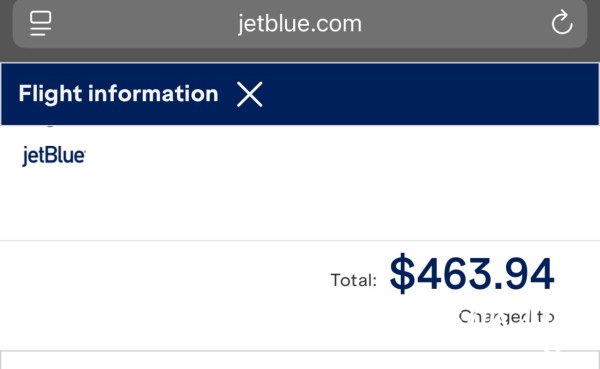The width and height of the screenshot is (600, 369).
Task: Click the bordered box below Charged to
Action: [300, 360]
